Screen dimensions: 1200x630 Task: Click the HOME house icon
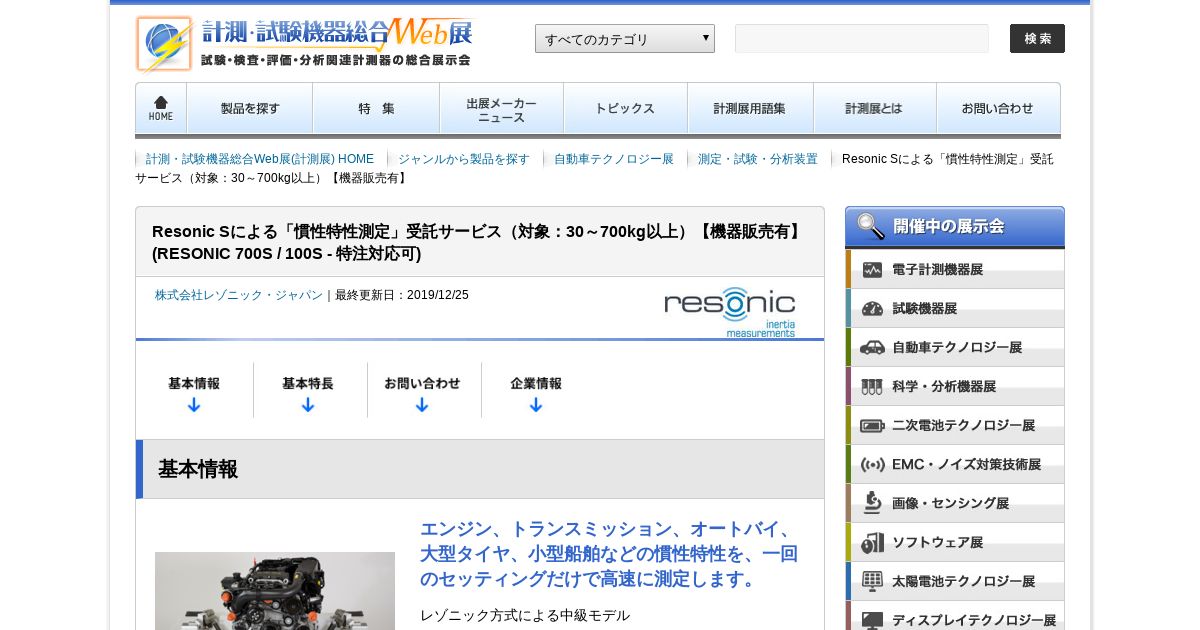pyautogui.click(x=161, y=102)
